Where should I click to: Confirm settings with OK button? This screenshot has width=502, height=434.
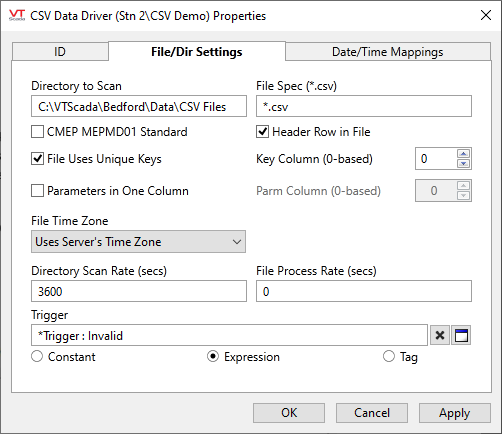(x=289, y=413)
